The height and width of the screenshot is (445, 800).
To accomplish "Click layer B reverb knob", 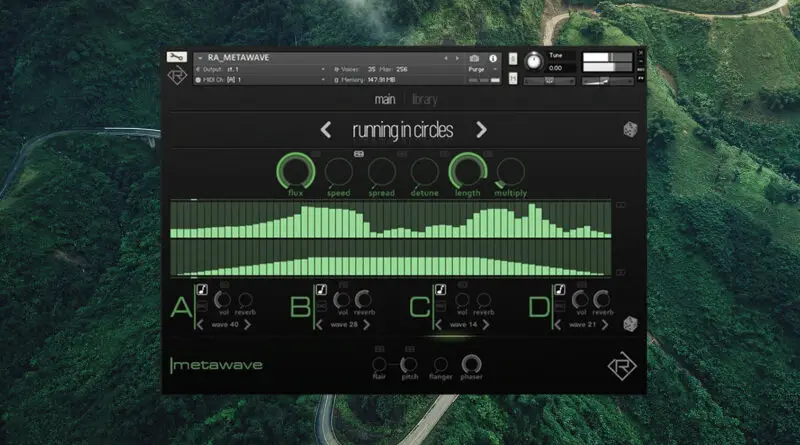I will click(x=364, y=299).
